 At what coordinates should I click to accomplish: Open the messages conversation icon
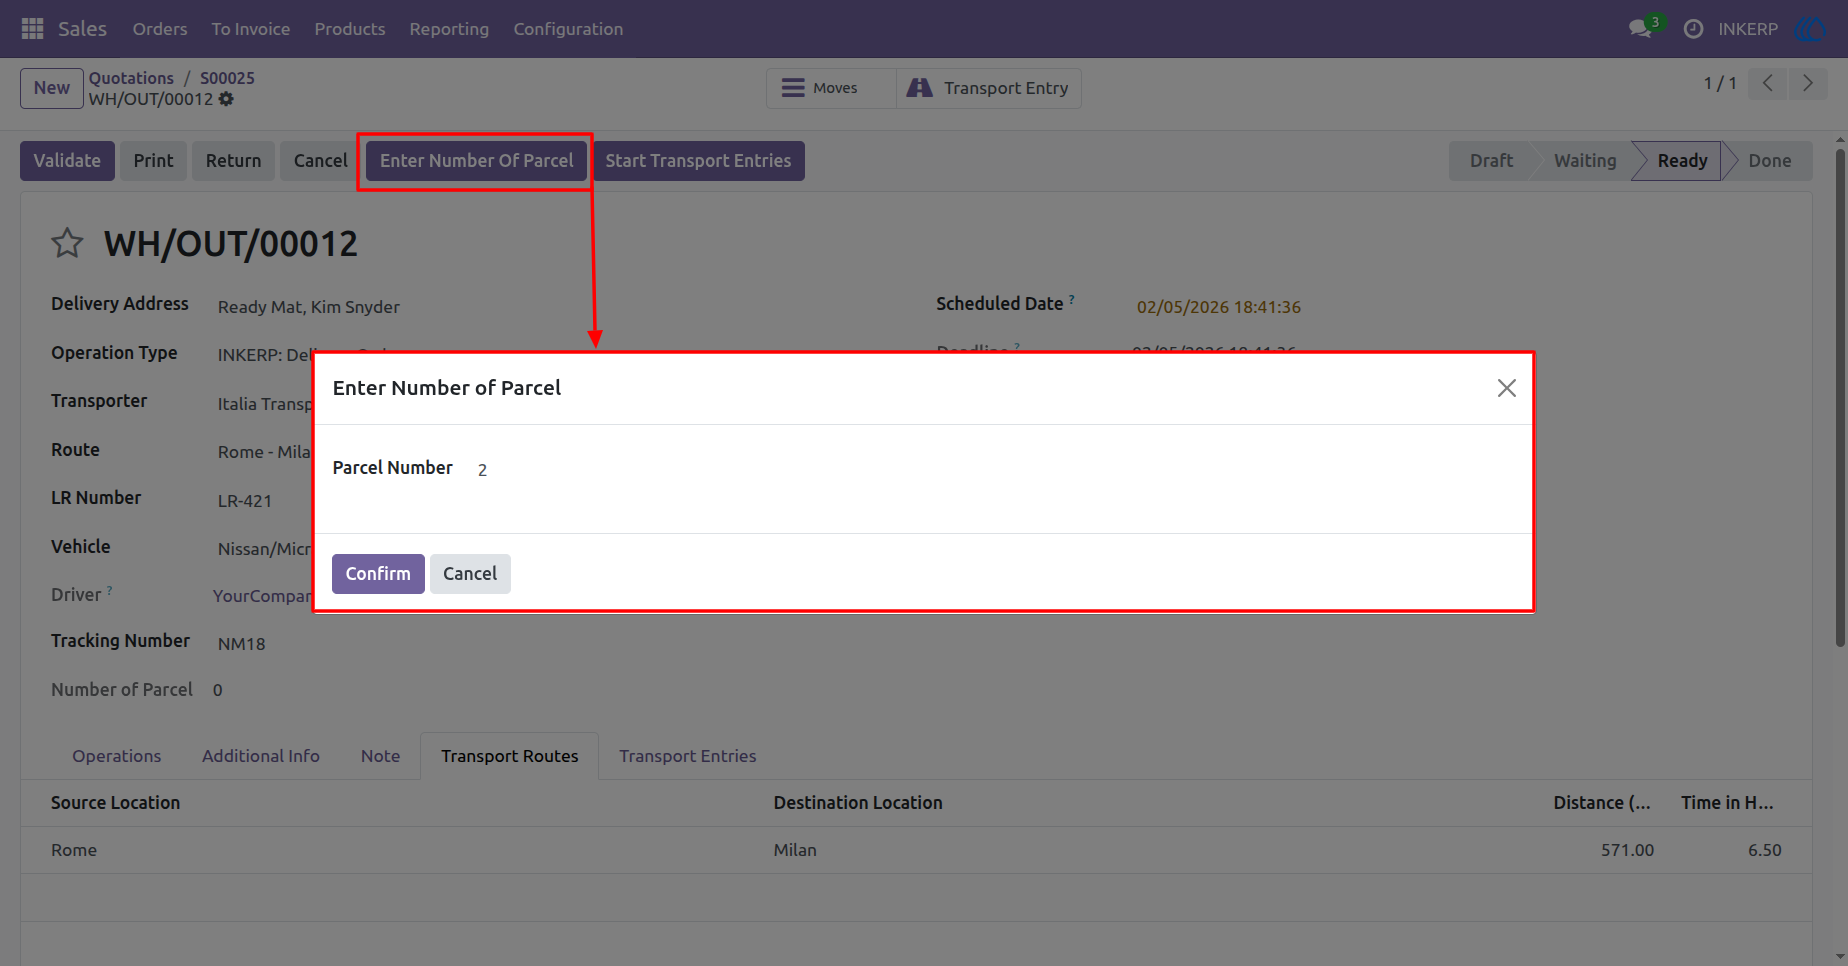(x=1640, y=29)
